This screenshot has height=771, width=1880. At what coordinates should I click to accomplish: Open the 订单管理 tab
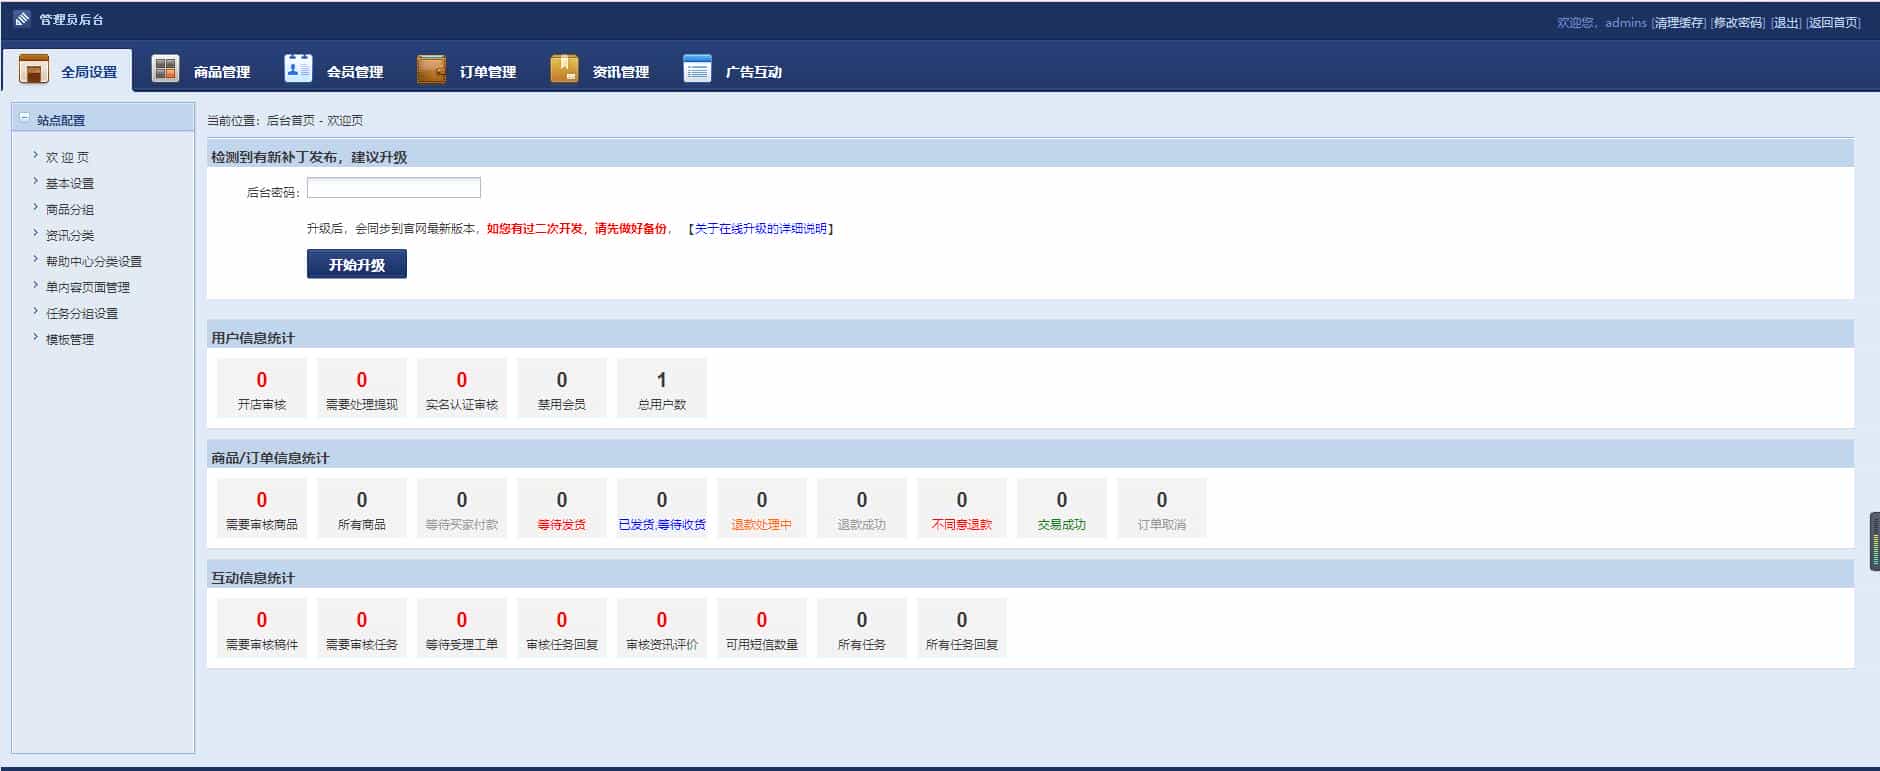467,70
